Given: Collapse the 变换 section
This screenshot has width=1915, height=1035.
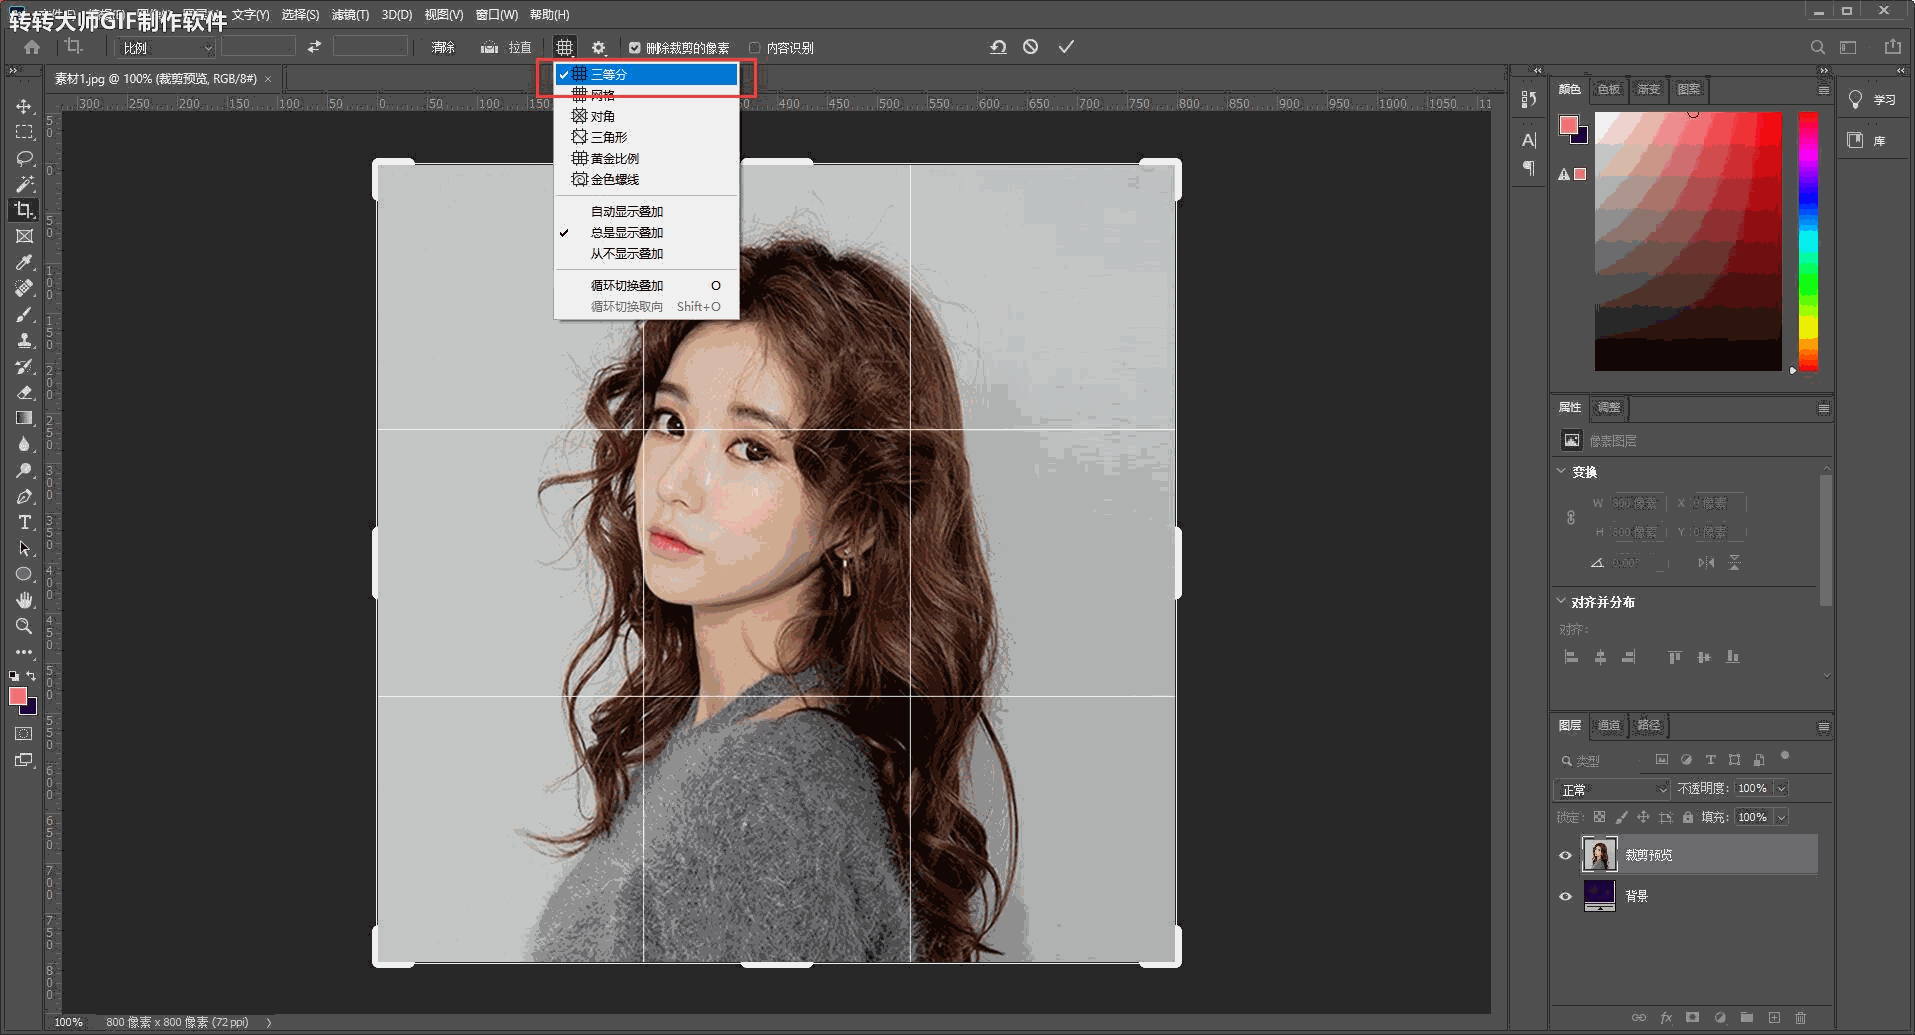Looking at the screenshot, I should tap(1561, 471).
